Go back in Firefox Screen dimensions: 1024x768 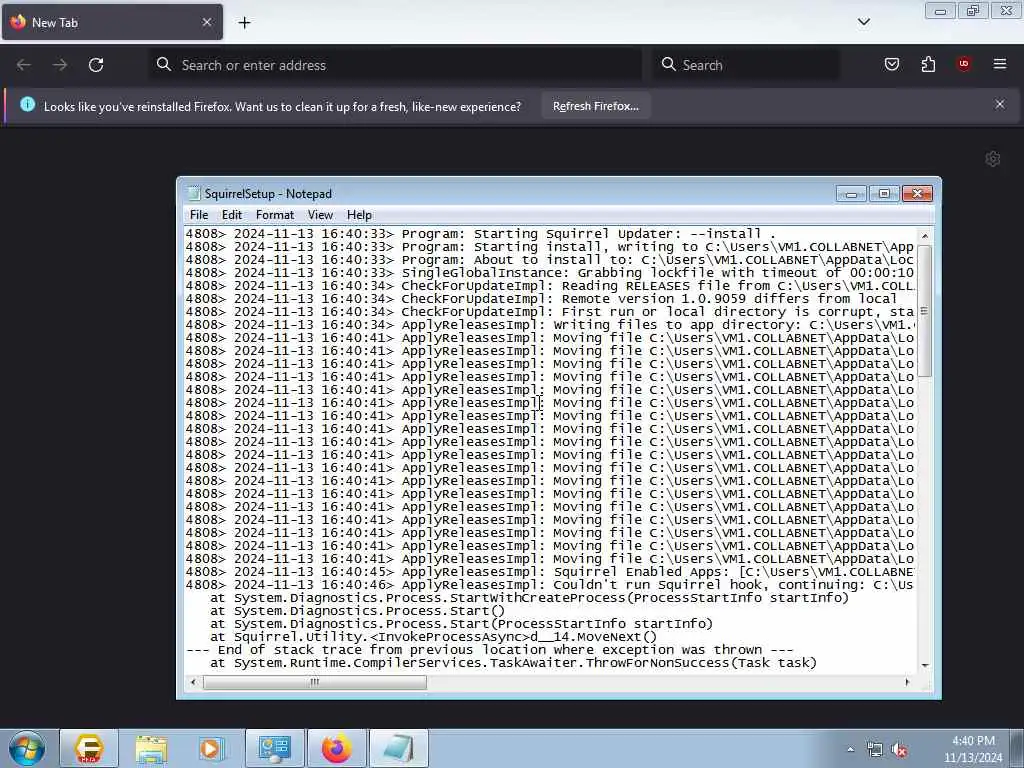(24, 65)
